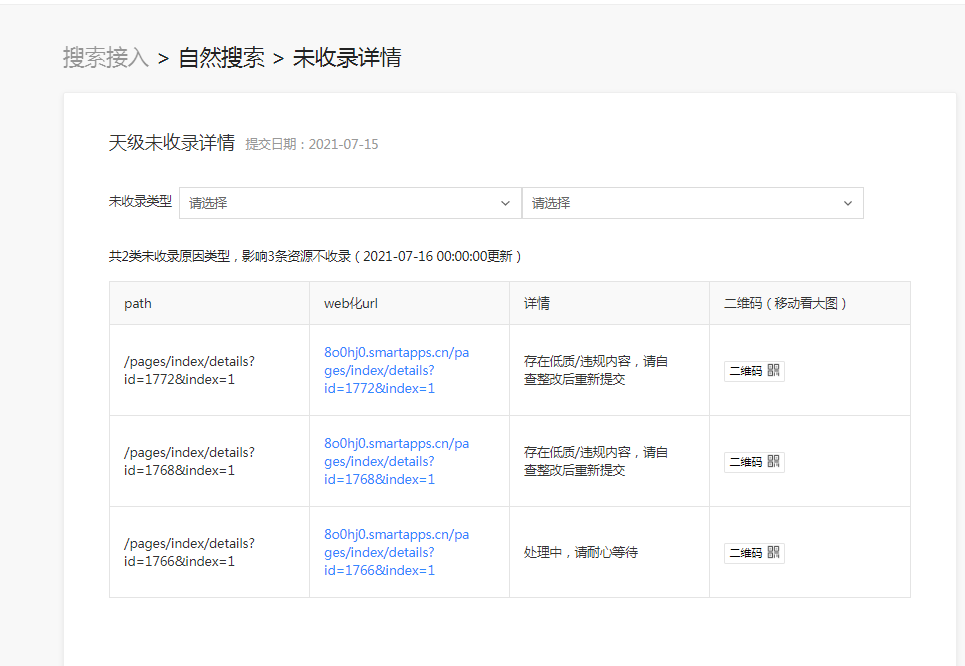This screenshot has width=965, height=666.
Task: Click path cell /pages/index/details?id=1772
Action: 189,371
